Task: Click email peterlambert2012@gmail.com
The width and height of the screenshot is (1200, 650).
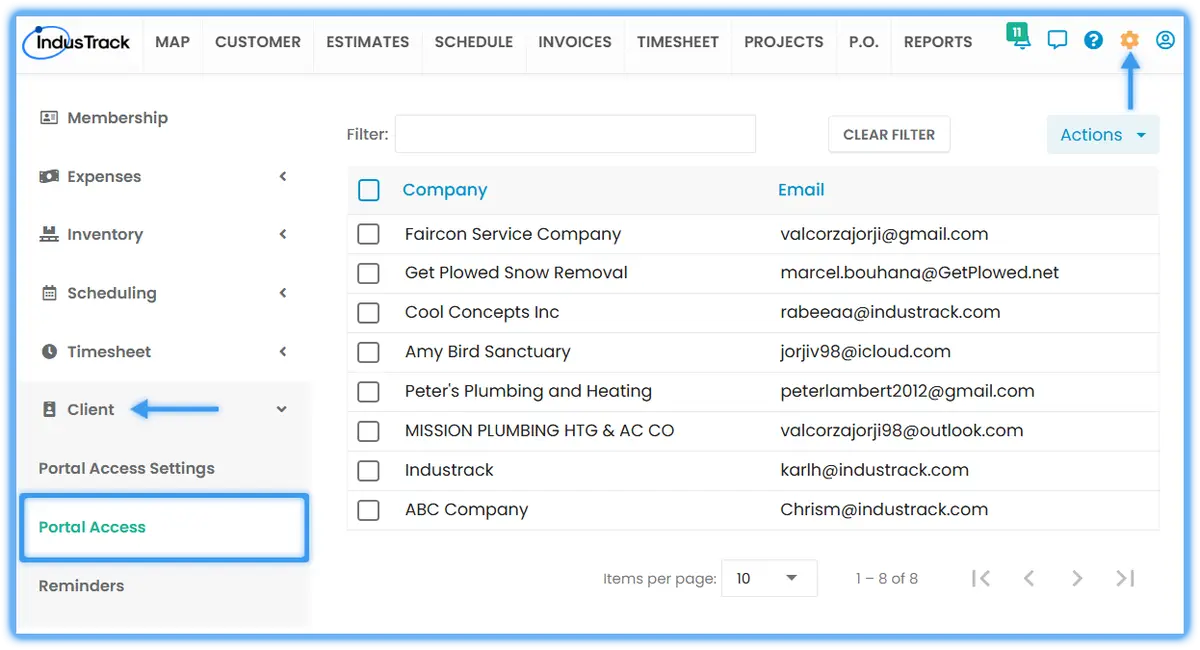Action: pyautogui.click(x=907, y=391)
